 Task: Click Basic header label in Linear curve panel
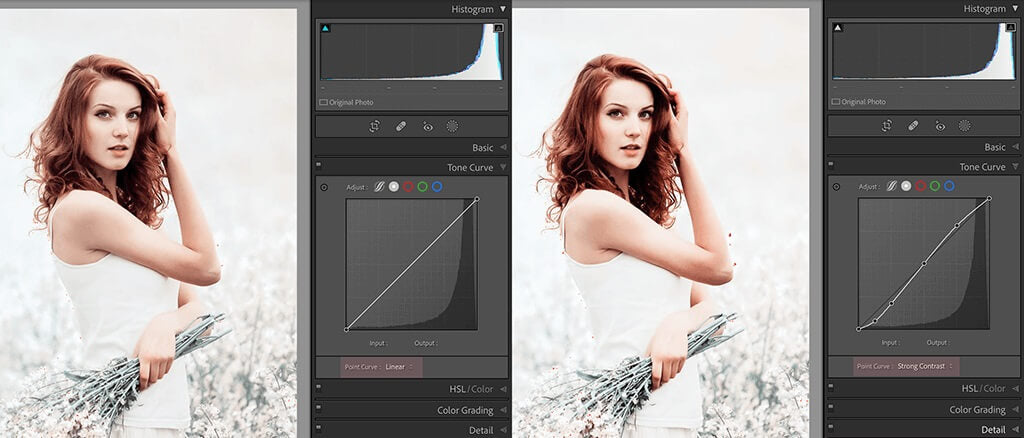coord(483,148)
